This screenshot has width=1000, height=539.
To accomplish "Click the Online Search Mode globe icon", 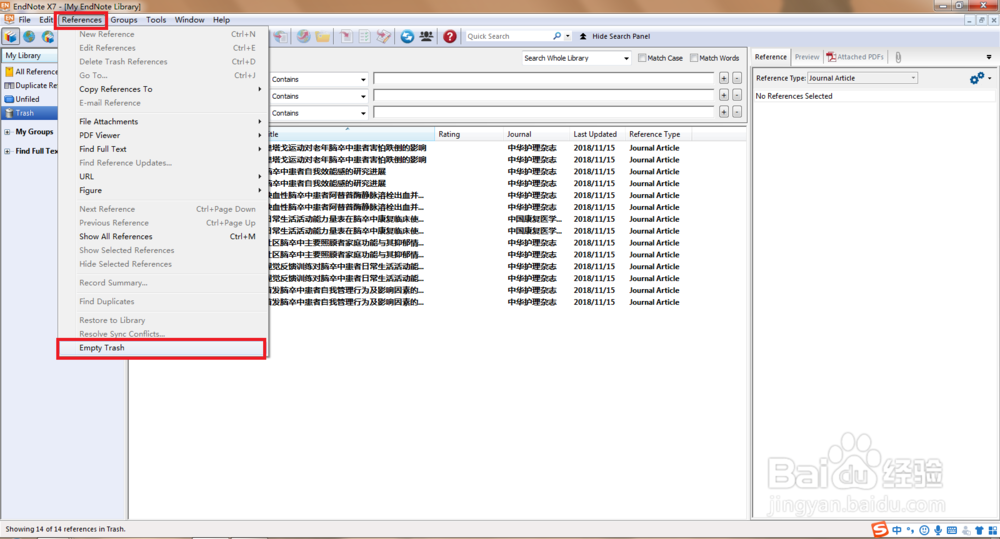I will (29, 36).
